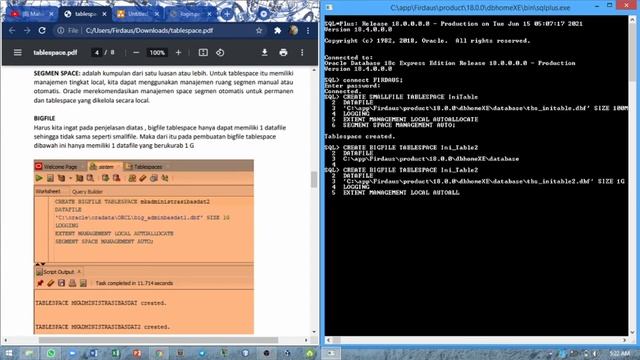This screenshot has width=640, height=360.
Task: Click the fit to page icon
Action: [203, 53]
